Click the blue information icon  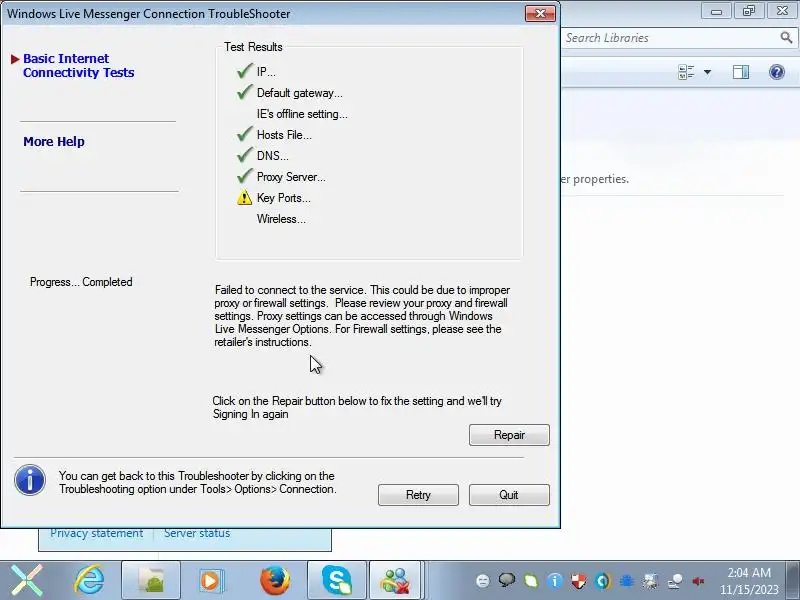pyautogui.click(x=30, y=480)
